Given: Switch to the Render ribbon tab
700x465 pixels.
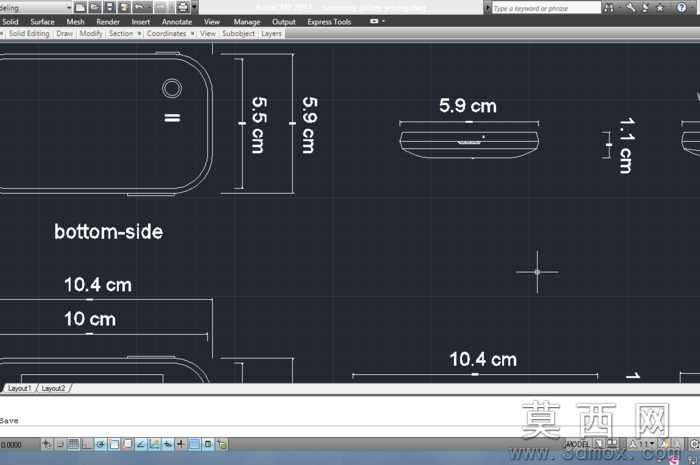Looking at the screenshot, I should pyautogui.click(x=108, y=21).
